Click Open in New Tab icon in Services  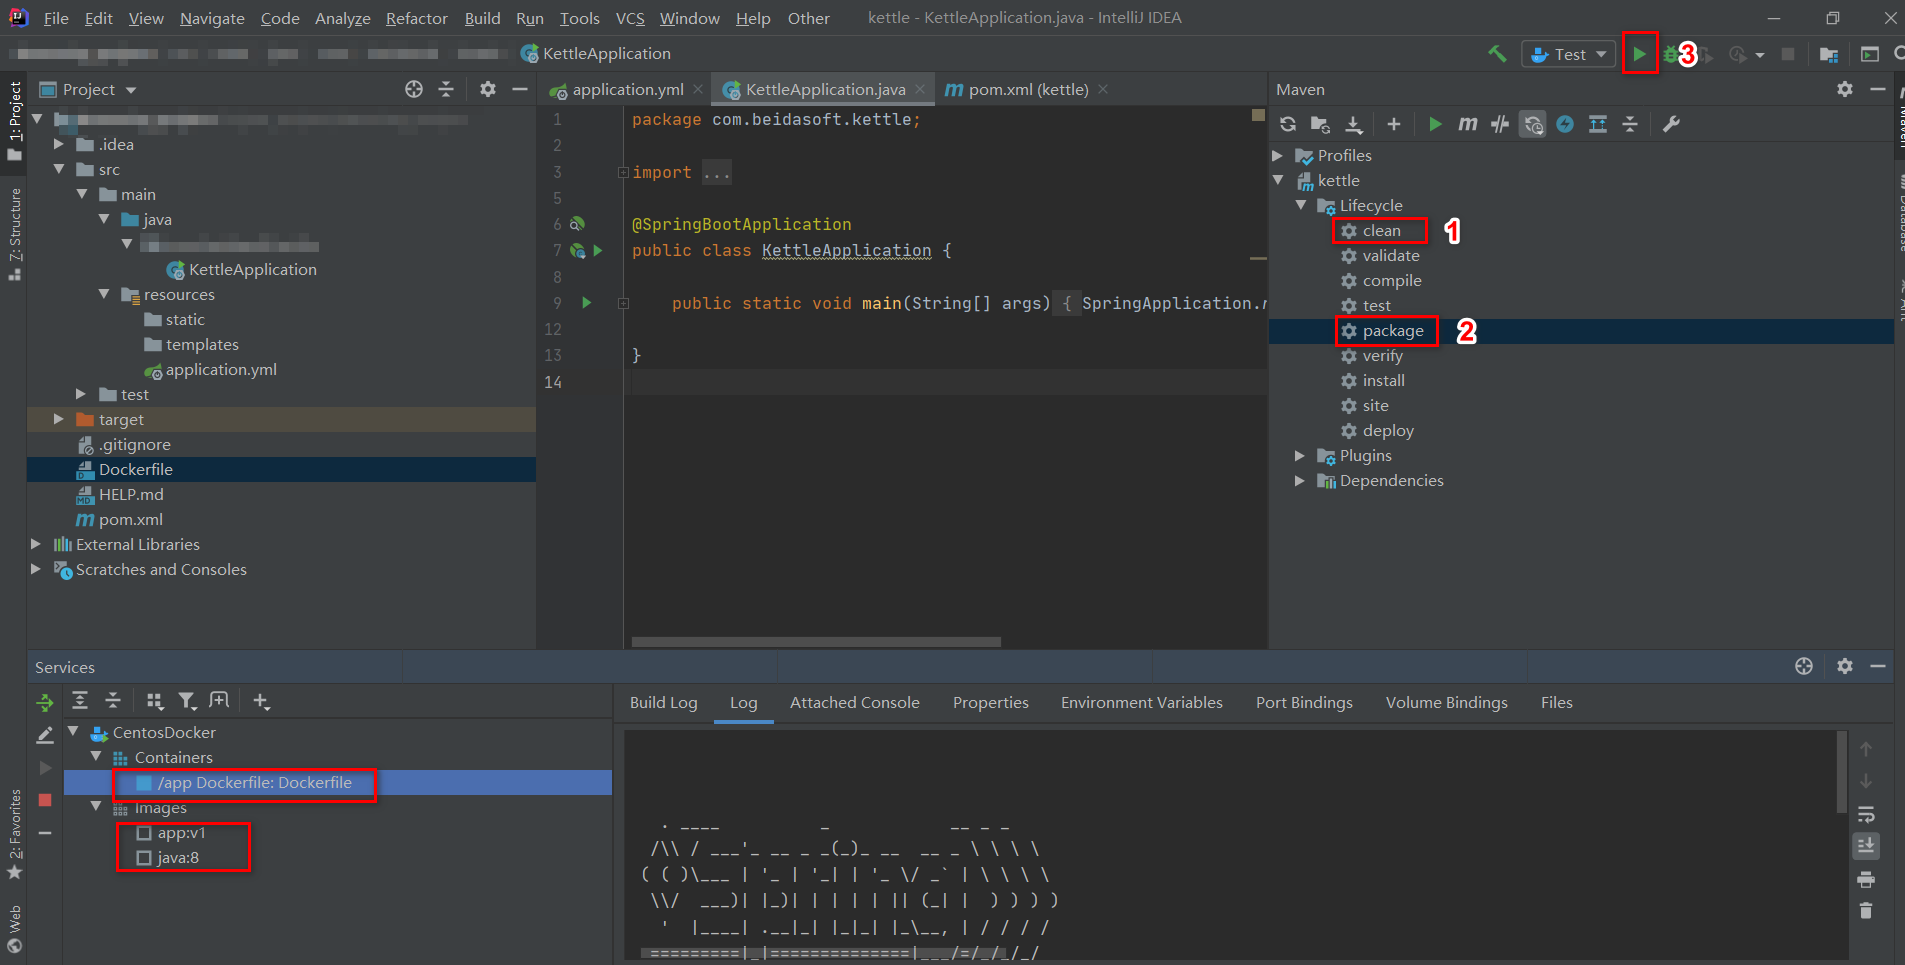coord(220,701)
